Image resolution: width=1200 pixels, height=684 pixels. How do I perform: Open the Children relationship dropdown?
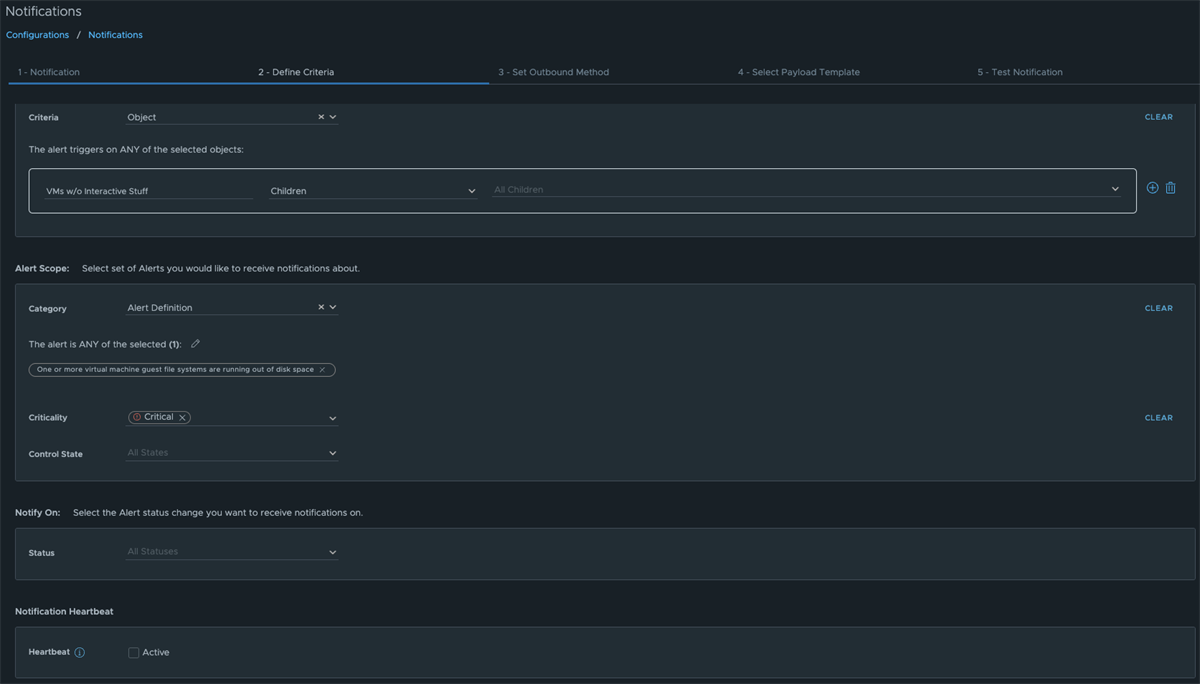click(x=373, y=190)
